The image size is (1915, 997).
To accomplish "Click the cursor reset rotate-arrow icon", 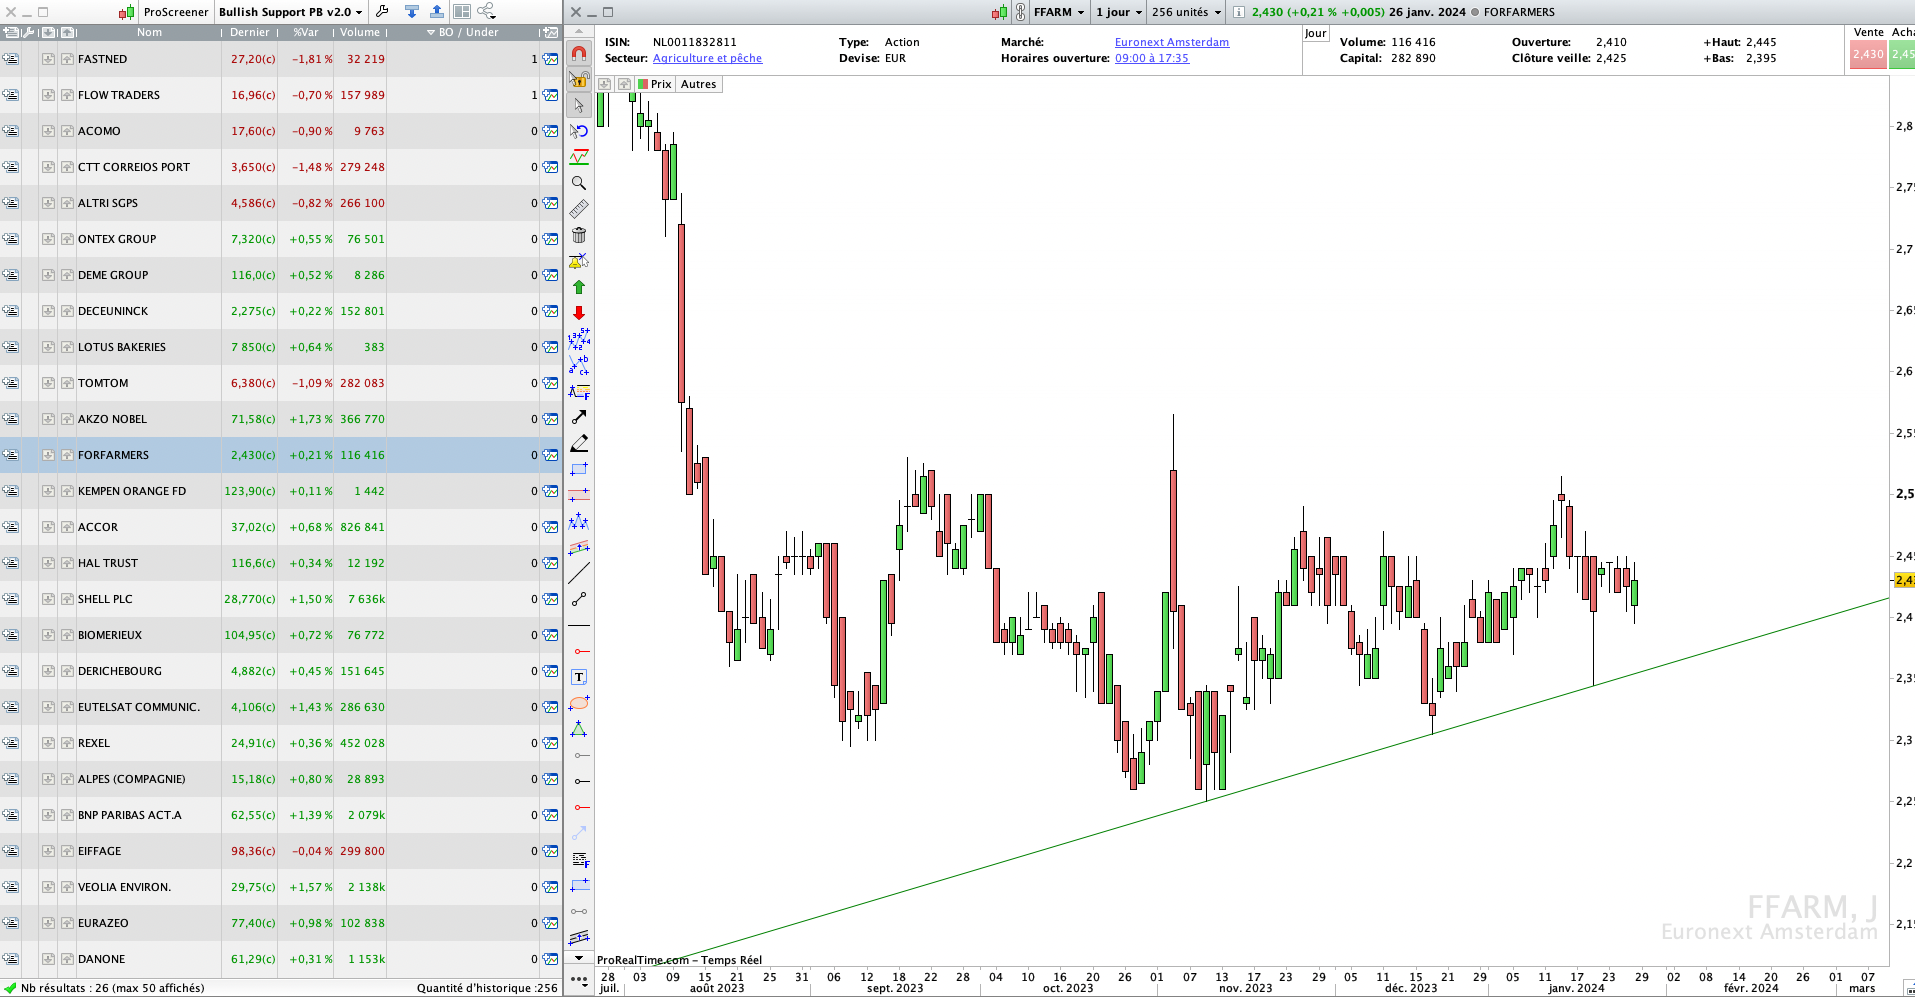I will [579, 131].
